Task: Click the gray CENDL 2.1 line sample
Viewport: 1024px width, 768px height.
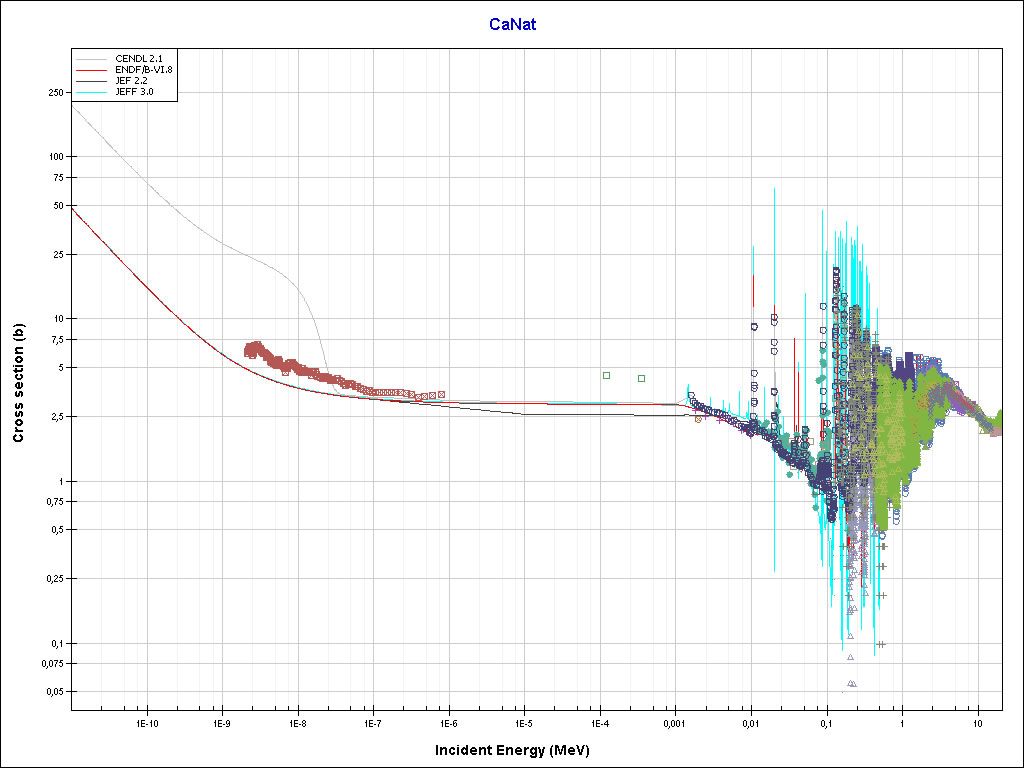Action: [93, 58]
